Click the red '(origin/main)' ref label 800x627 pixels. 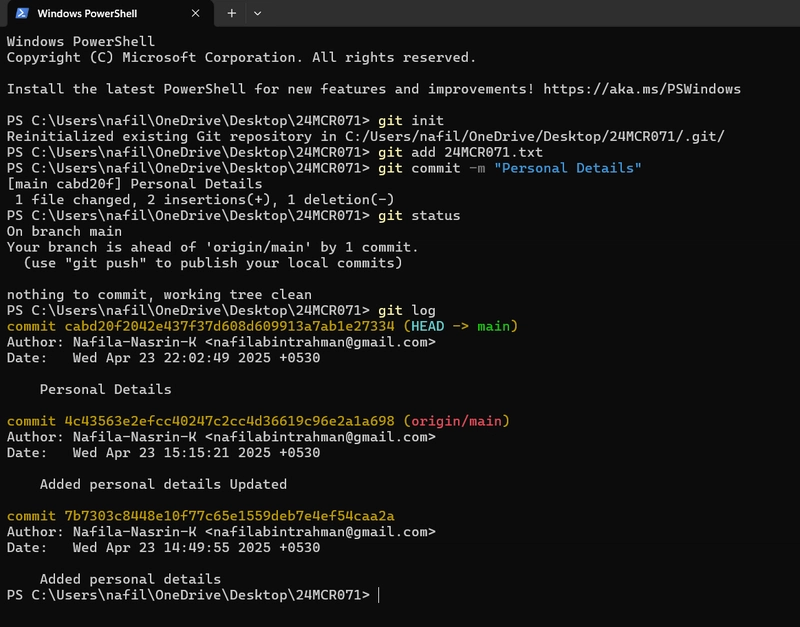(456, 421)
